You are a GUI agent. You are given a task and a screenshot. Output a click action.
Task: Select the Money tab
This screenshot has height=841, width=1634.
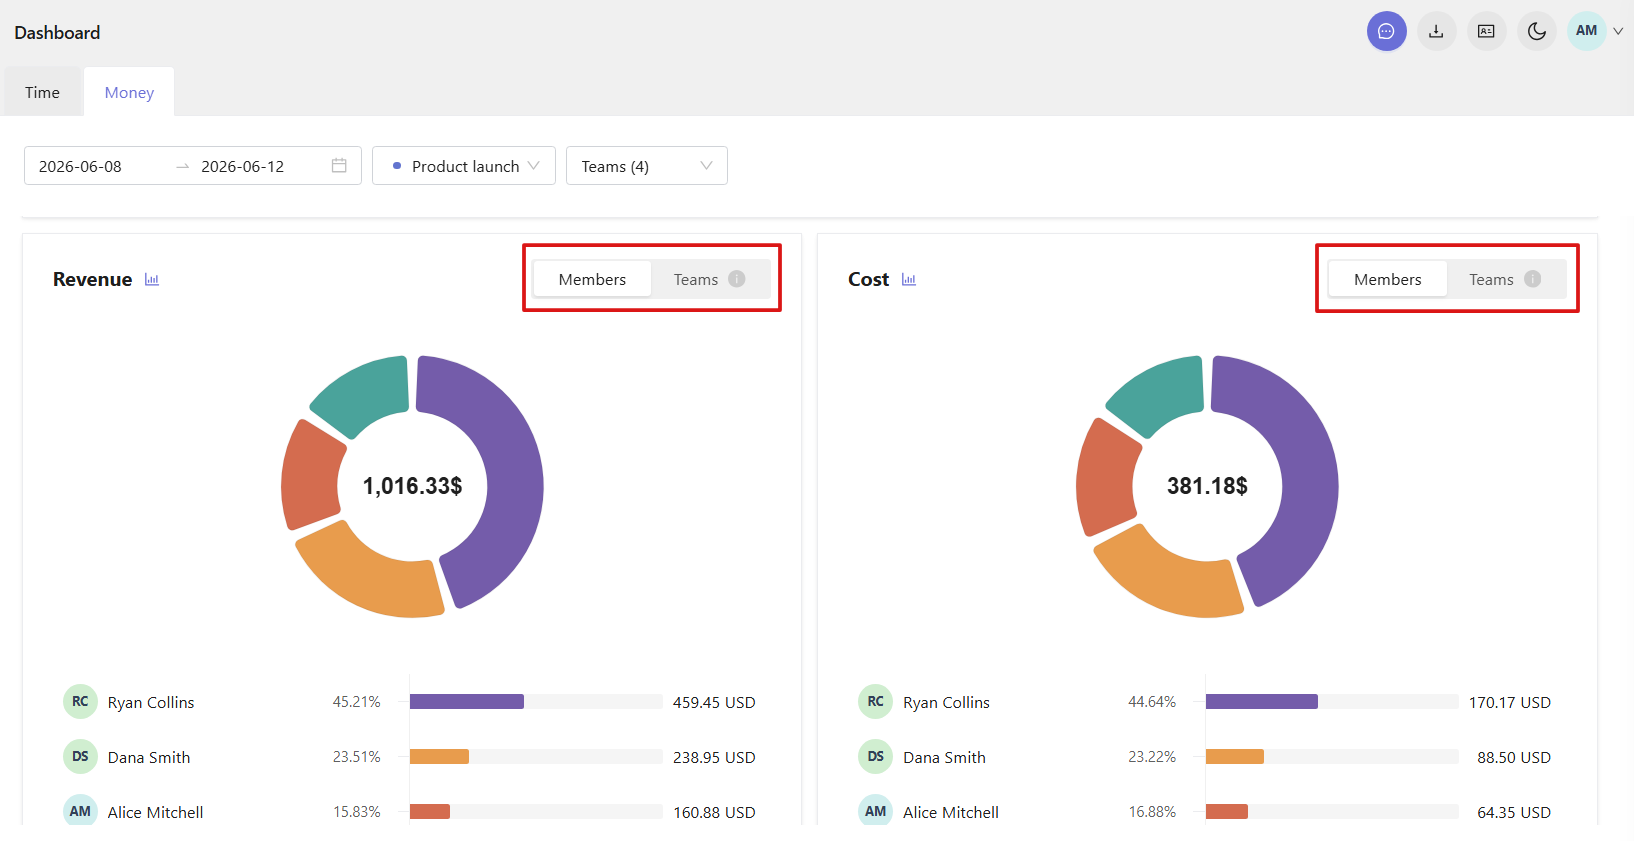(x=129, y=92)
